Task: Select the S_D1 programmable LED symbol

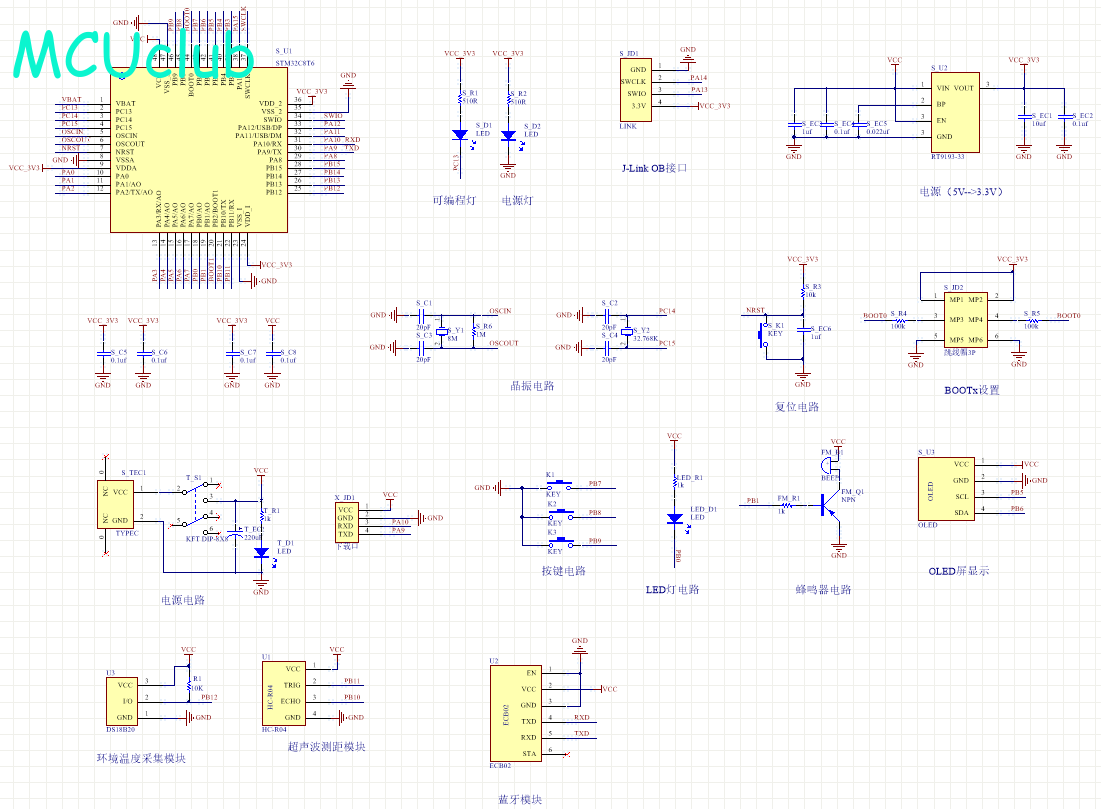Action: pyautogui.click(x=461, y=135)
